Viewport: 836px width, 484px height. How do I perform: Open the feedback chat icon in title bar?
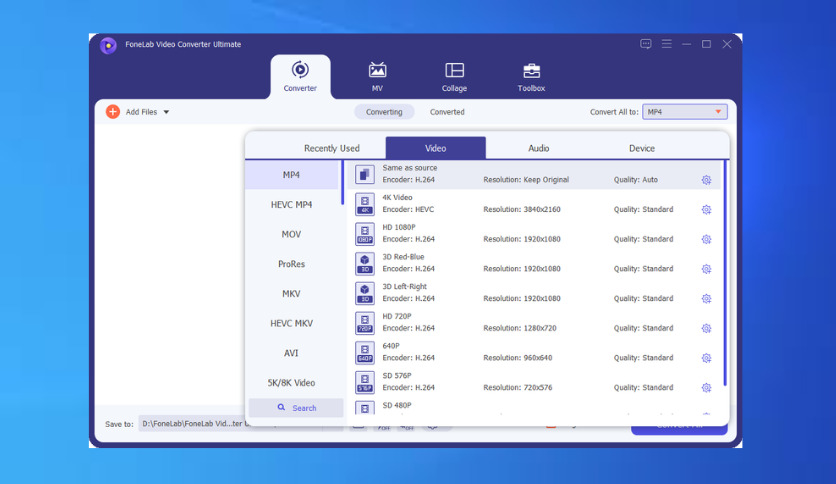646,44
